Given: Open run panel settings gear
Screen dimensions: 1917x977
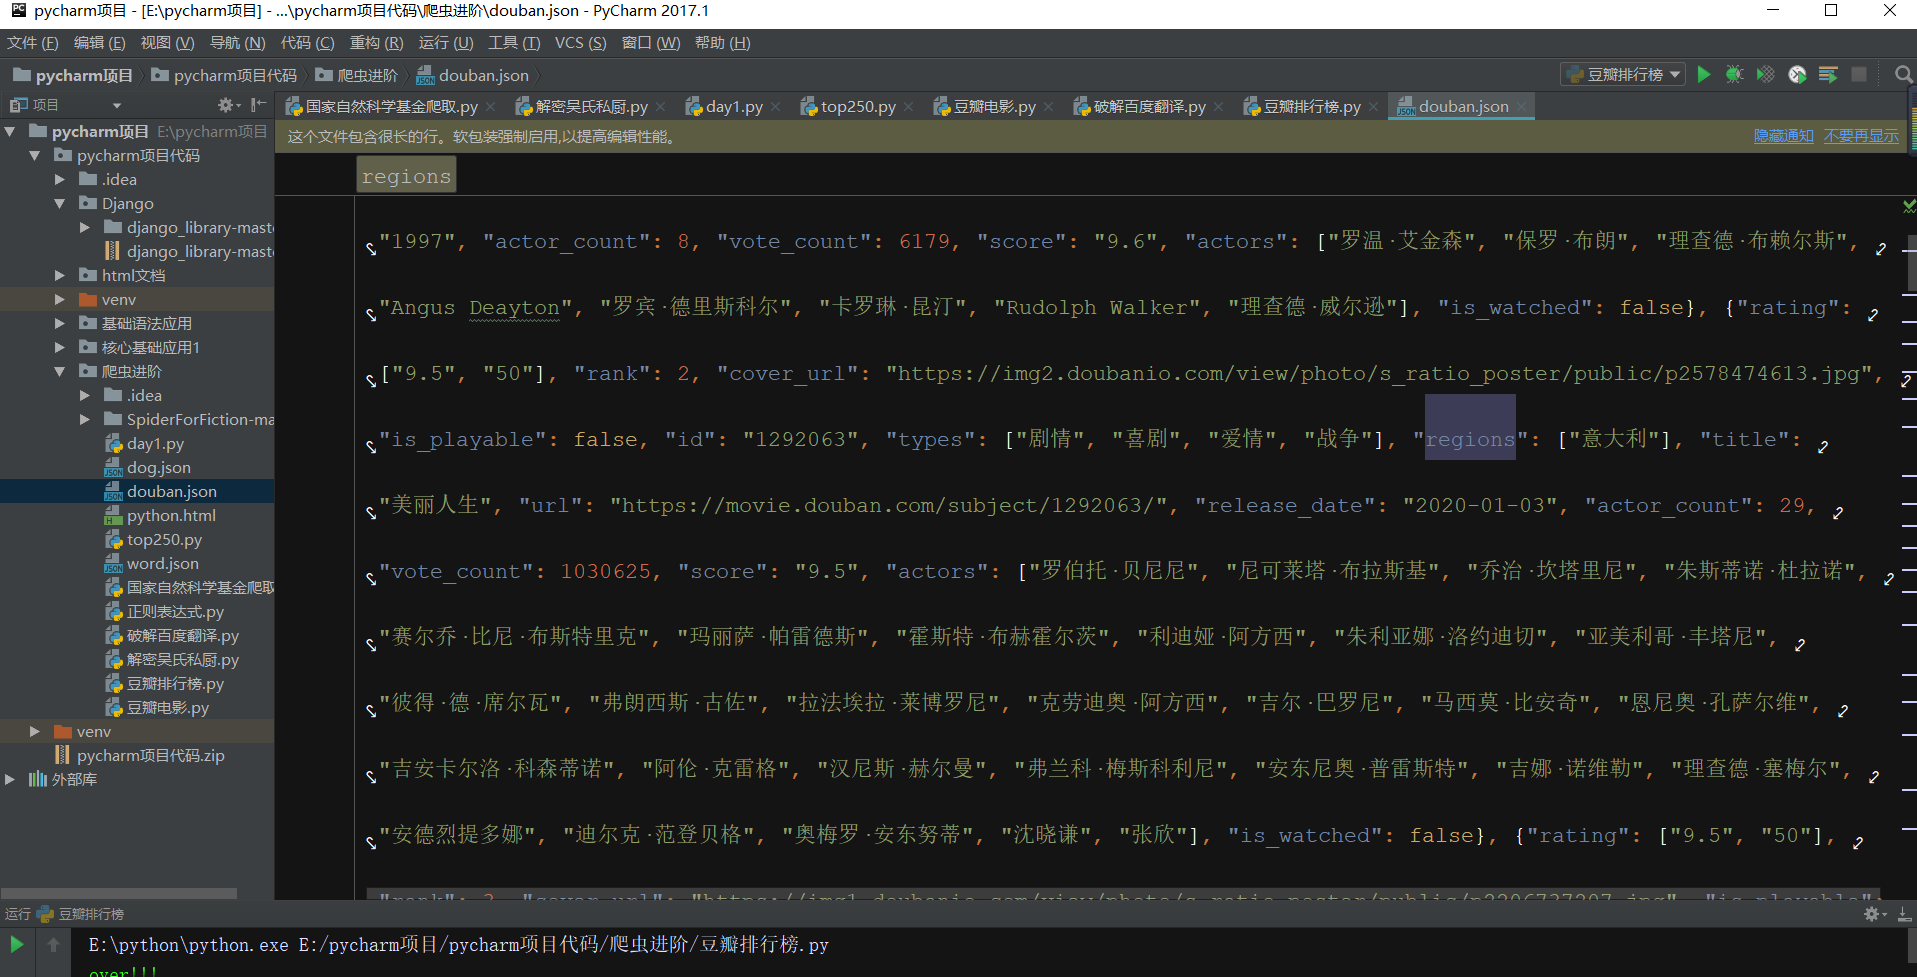Looking at the screenshot, I should pos(1872,914).
